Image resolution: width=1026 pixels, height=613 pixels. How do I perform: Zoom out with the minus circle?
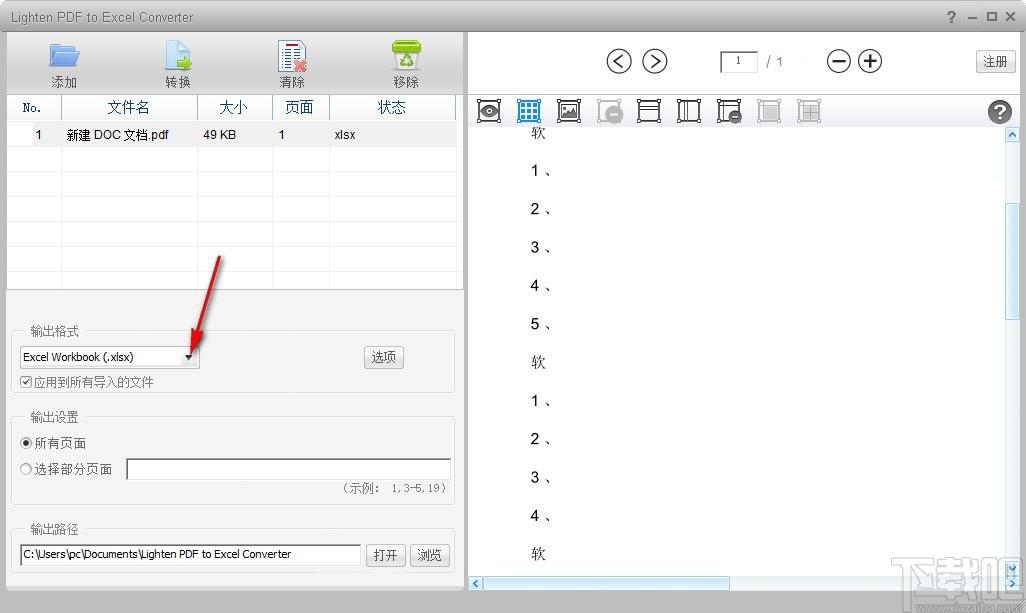point(838,61)
